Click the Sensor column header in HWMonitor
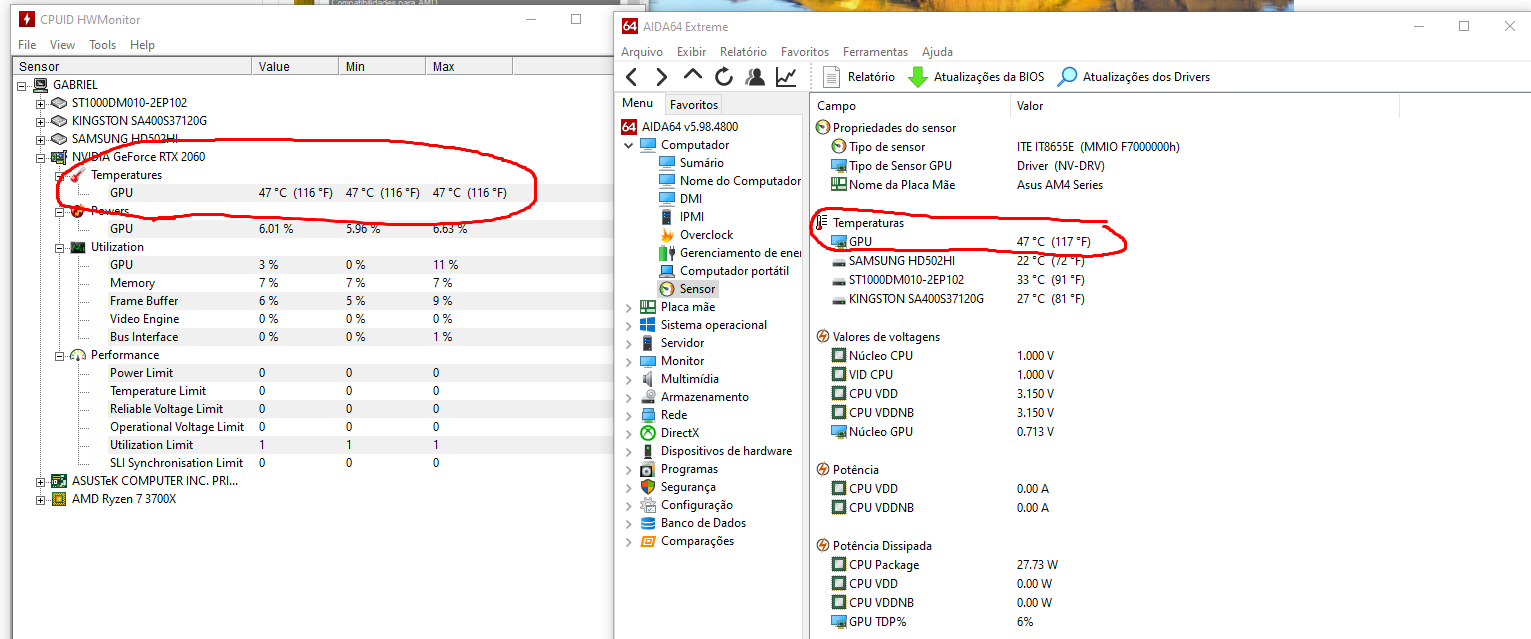This screenshot has height=639, width=1531. (x=133, y=67)
